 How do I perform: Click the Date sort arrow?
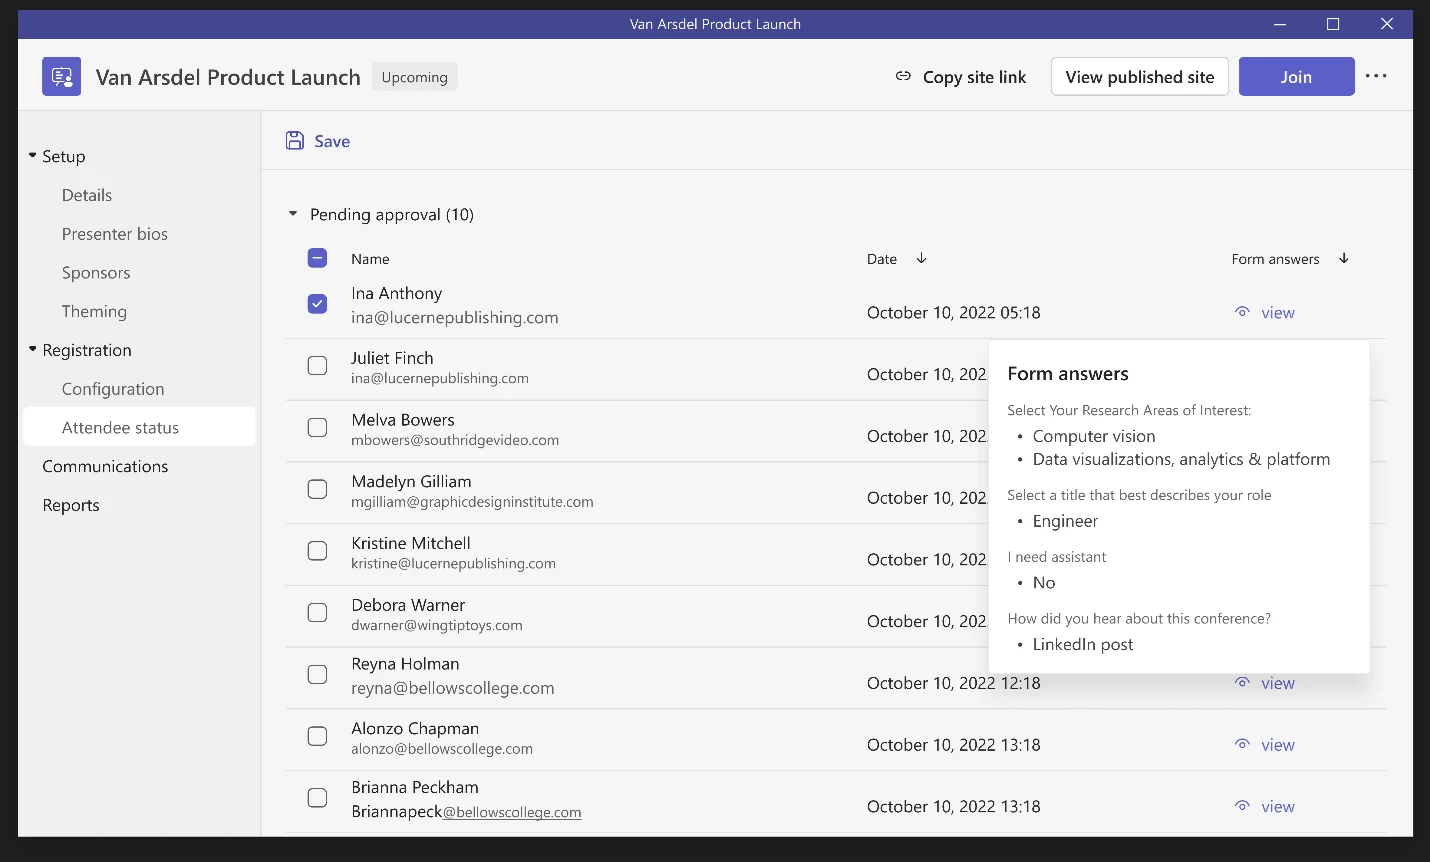point(921,258)
